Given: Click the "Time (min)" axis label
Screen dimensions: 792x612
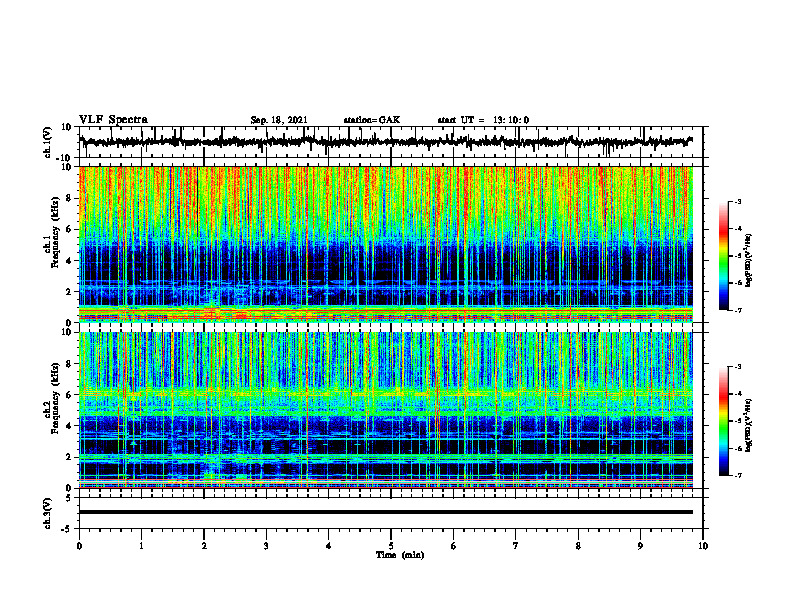Looking at the screenshot, I should (400, 555).
